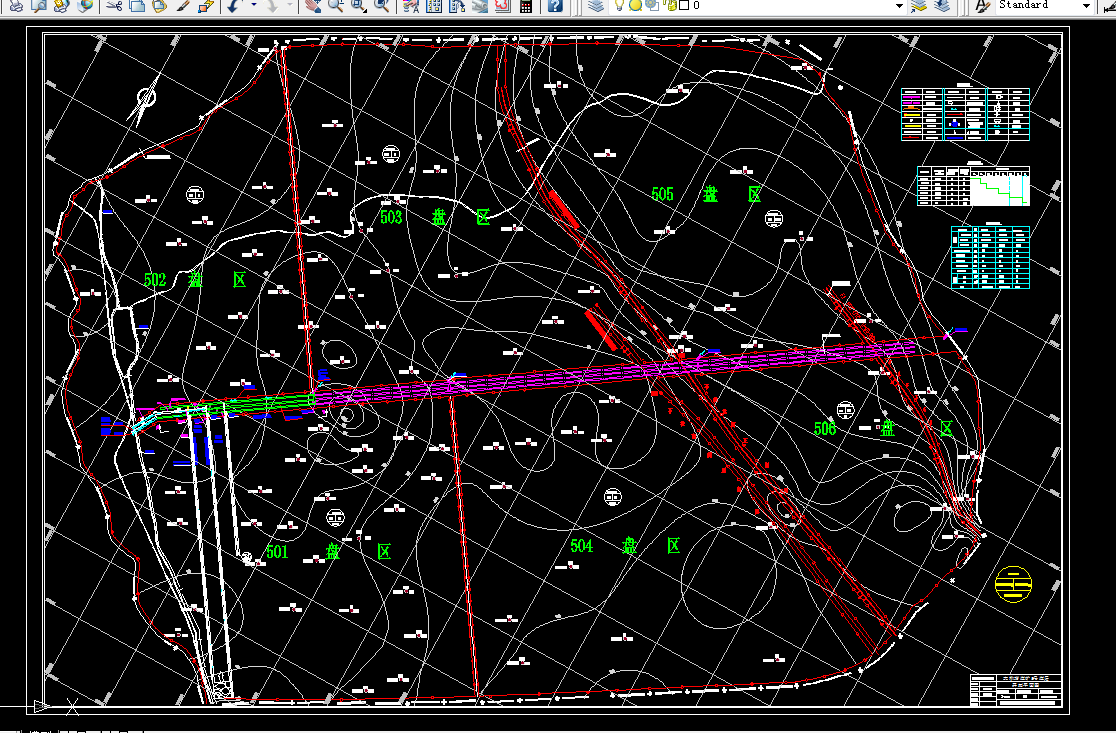This screenshot has width=1116, height=733.
Task: Select the Zoom Window tool
Action: (359, 6)
